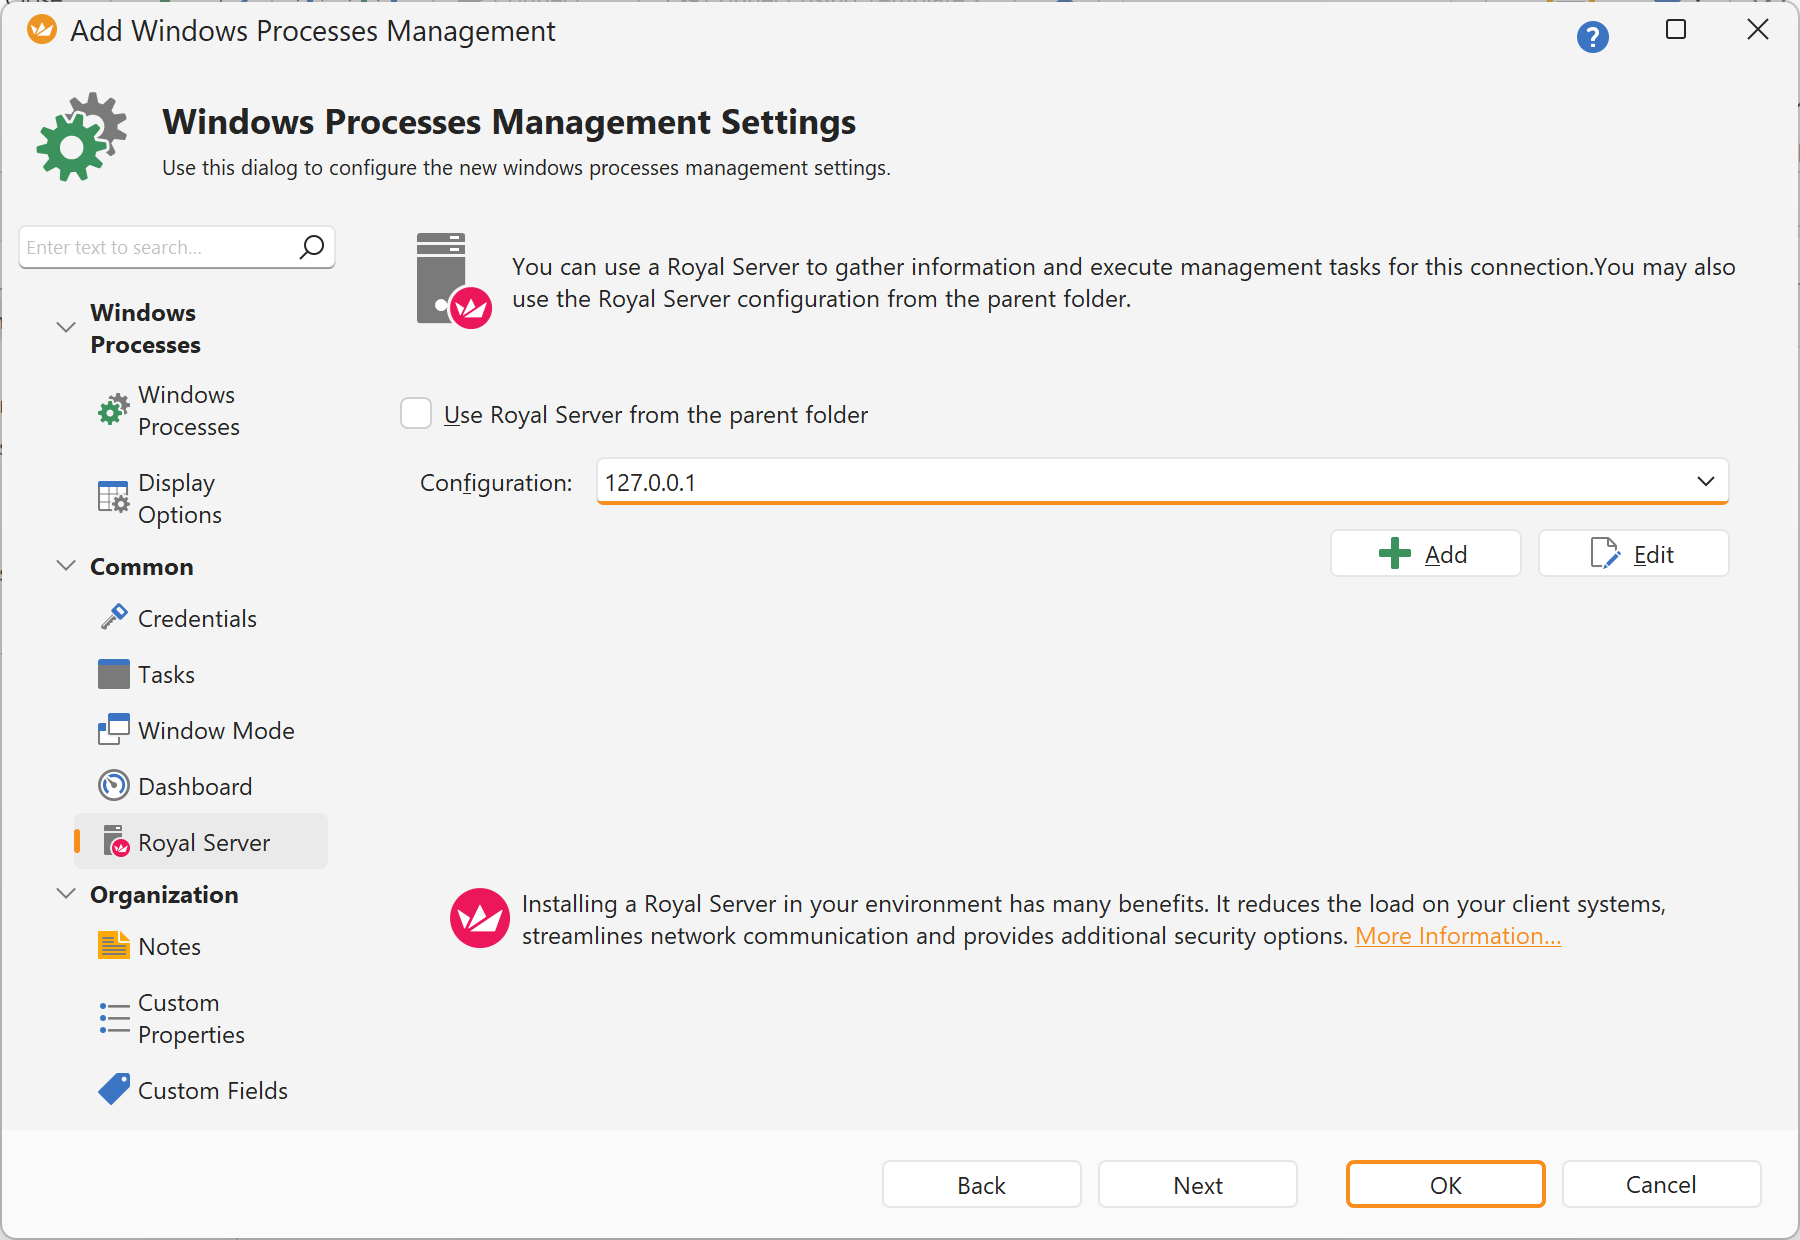Collapse the Organization section

[66, 893]
